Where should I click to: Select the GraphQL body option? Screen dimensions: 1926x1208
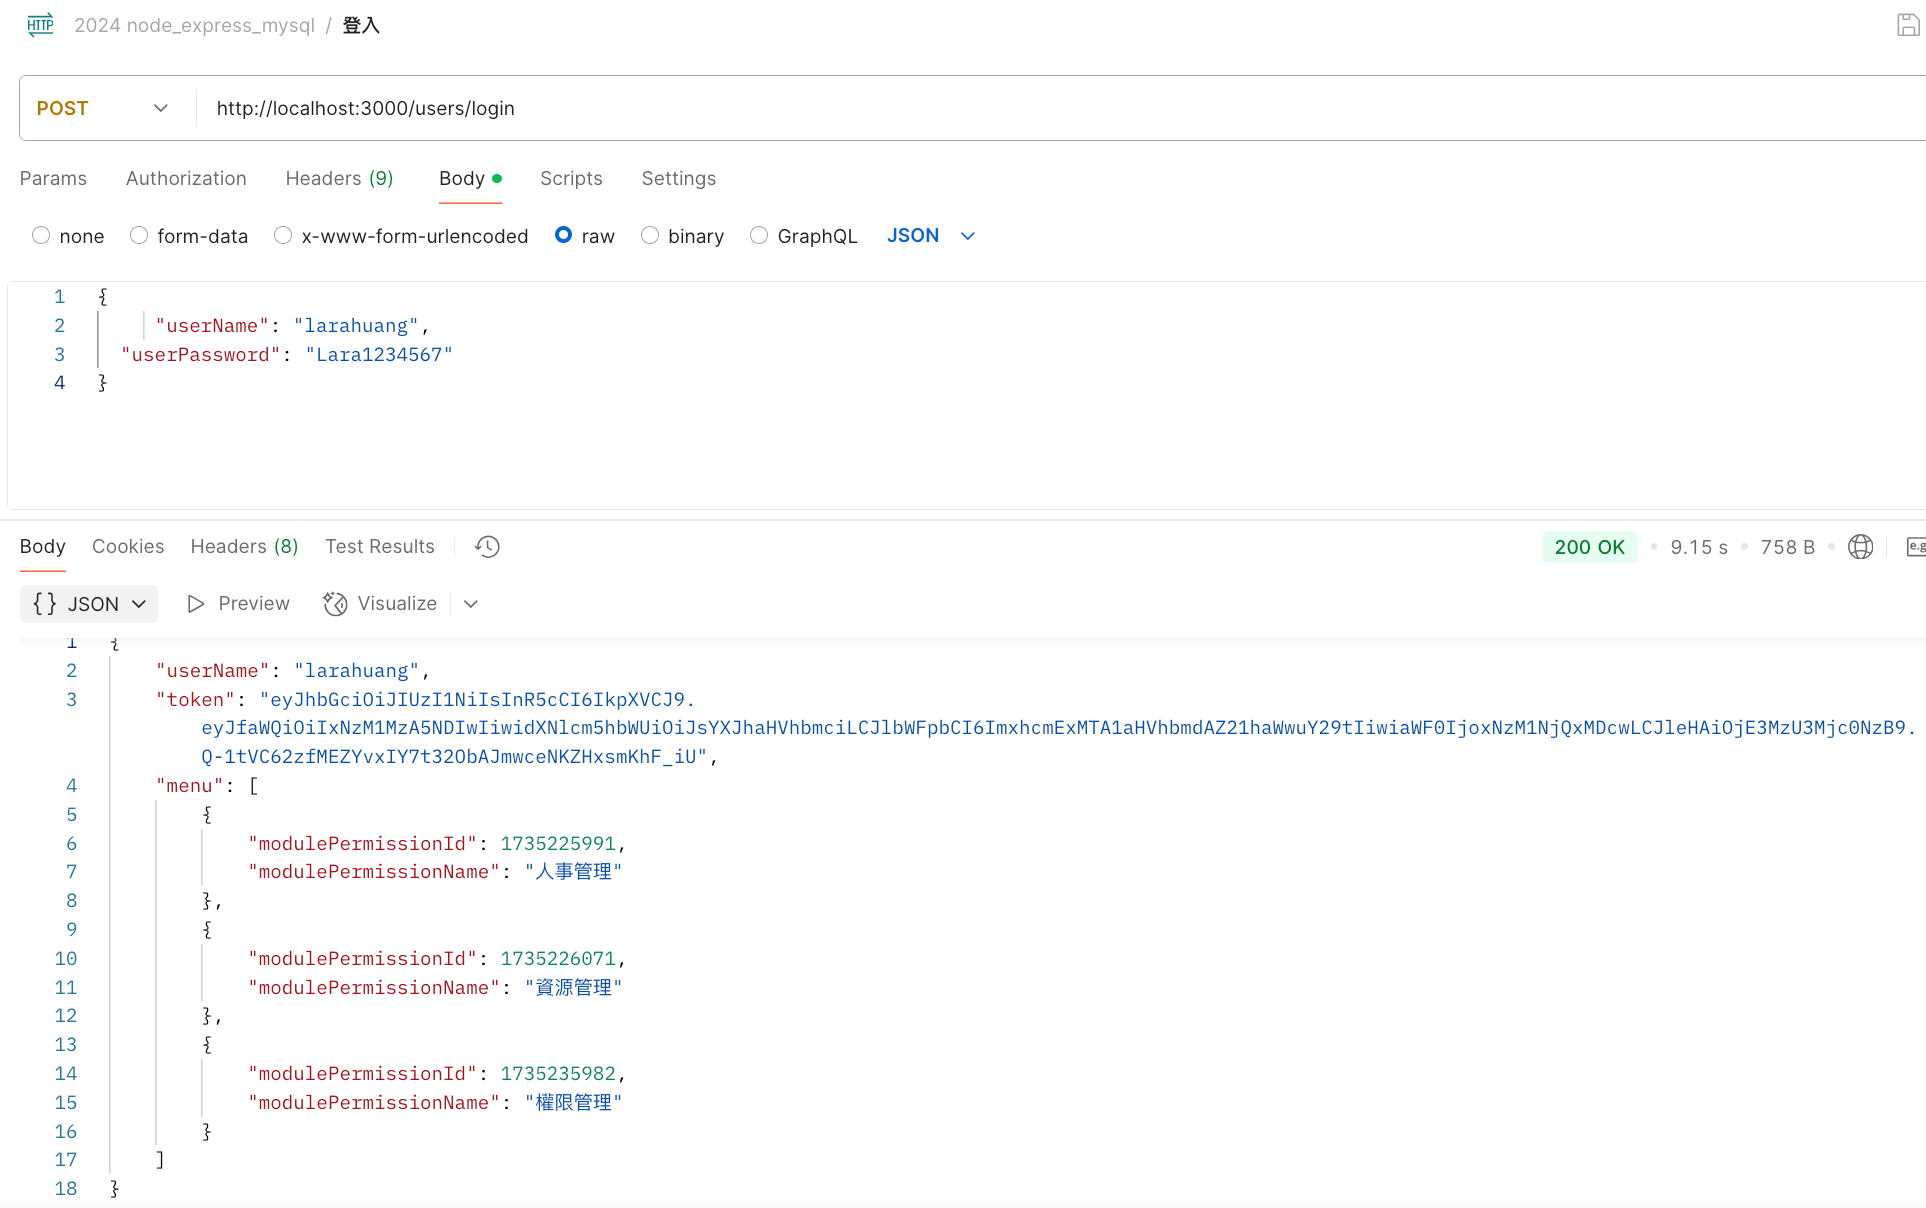(759, 236)
